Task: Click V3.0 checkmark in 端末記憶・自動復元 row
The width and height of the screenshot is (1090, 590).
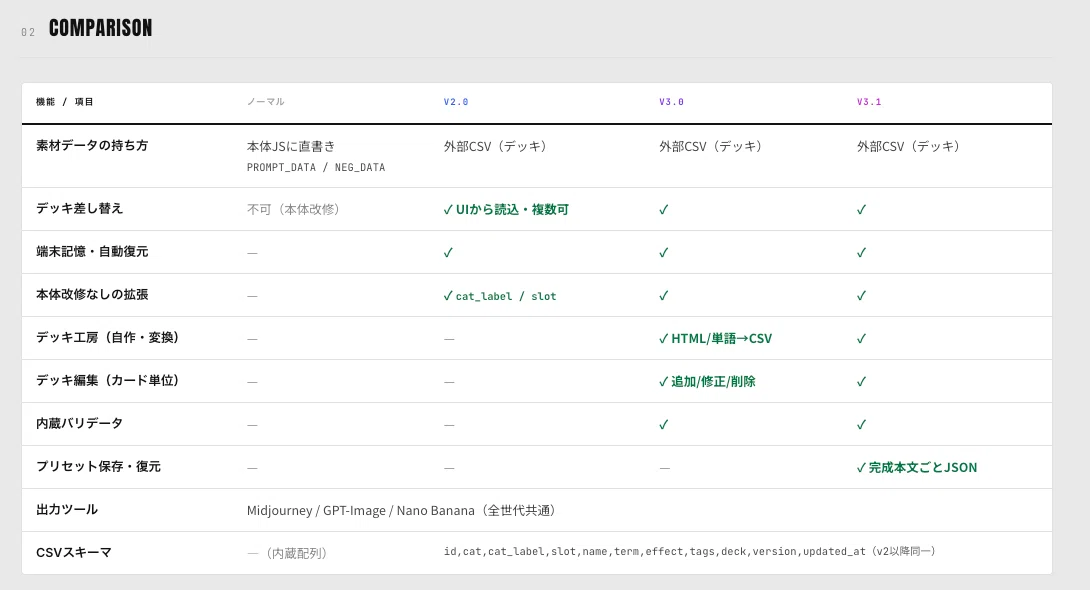Action: (664, 252)
